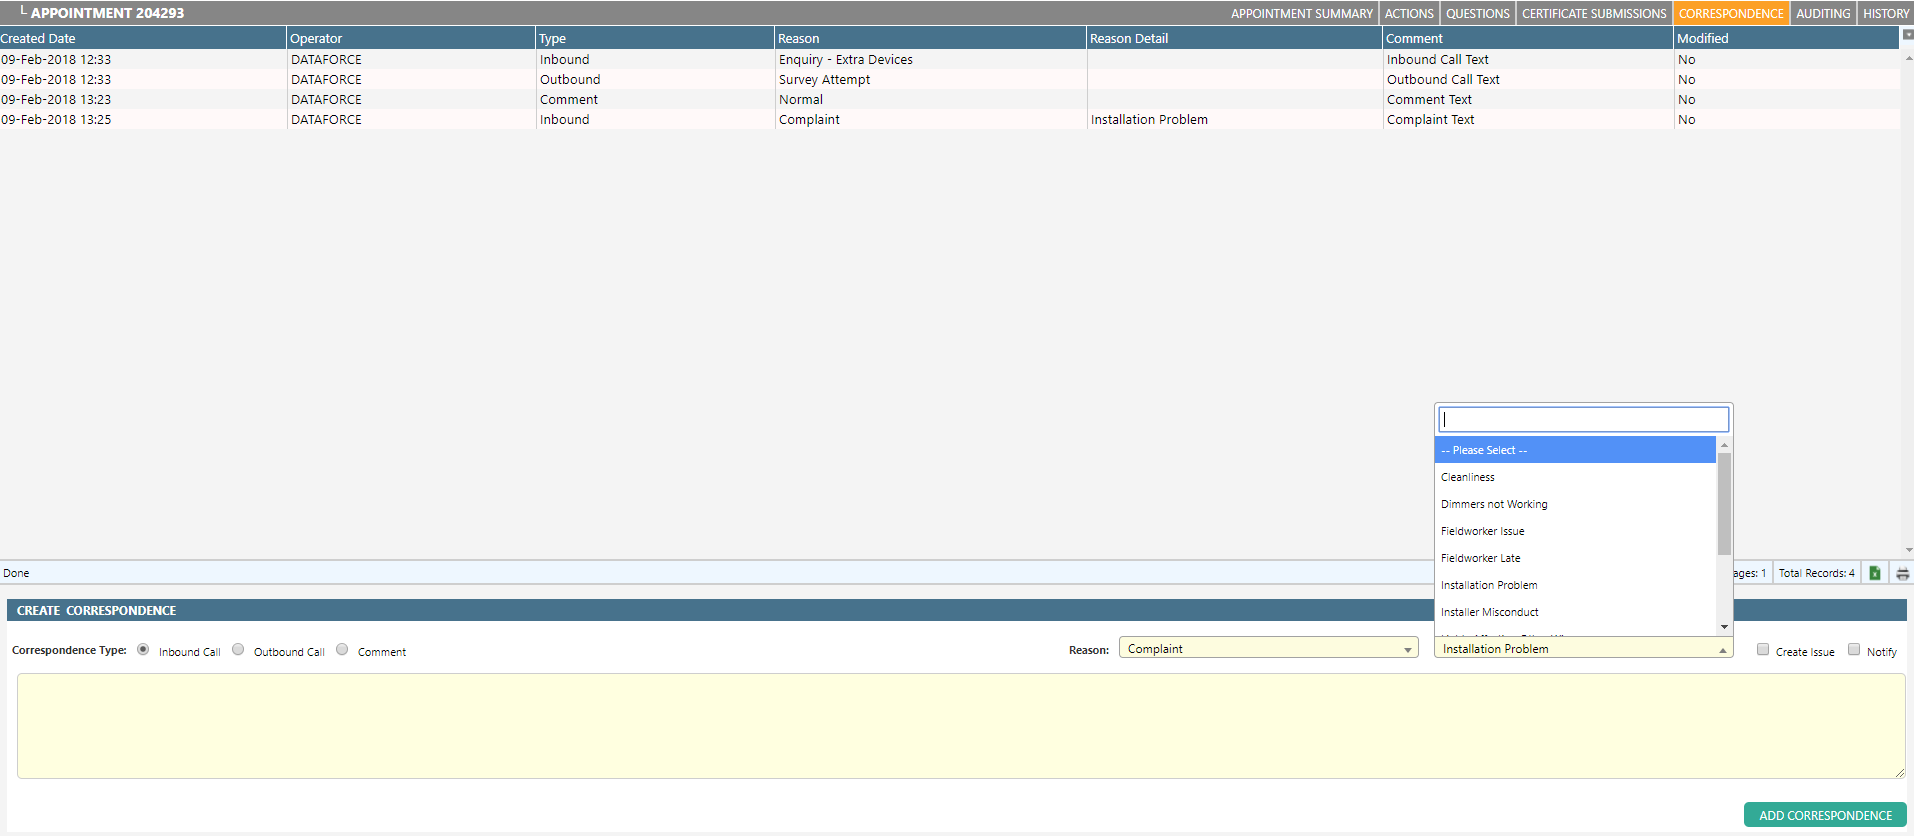Open the Appointment Summary tab
The width and height of the screenshot is (1914, 836).
pos(1301,14)
